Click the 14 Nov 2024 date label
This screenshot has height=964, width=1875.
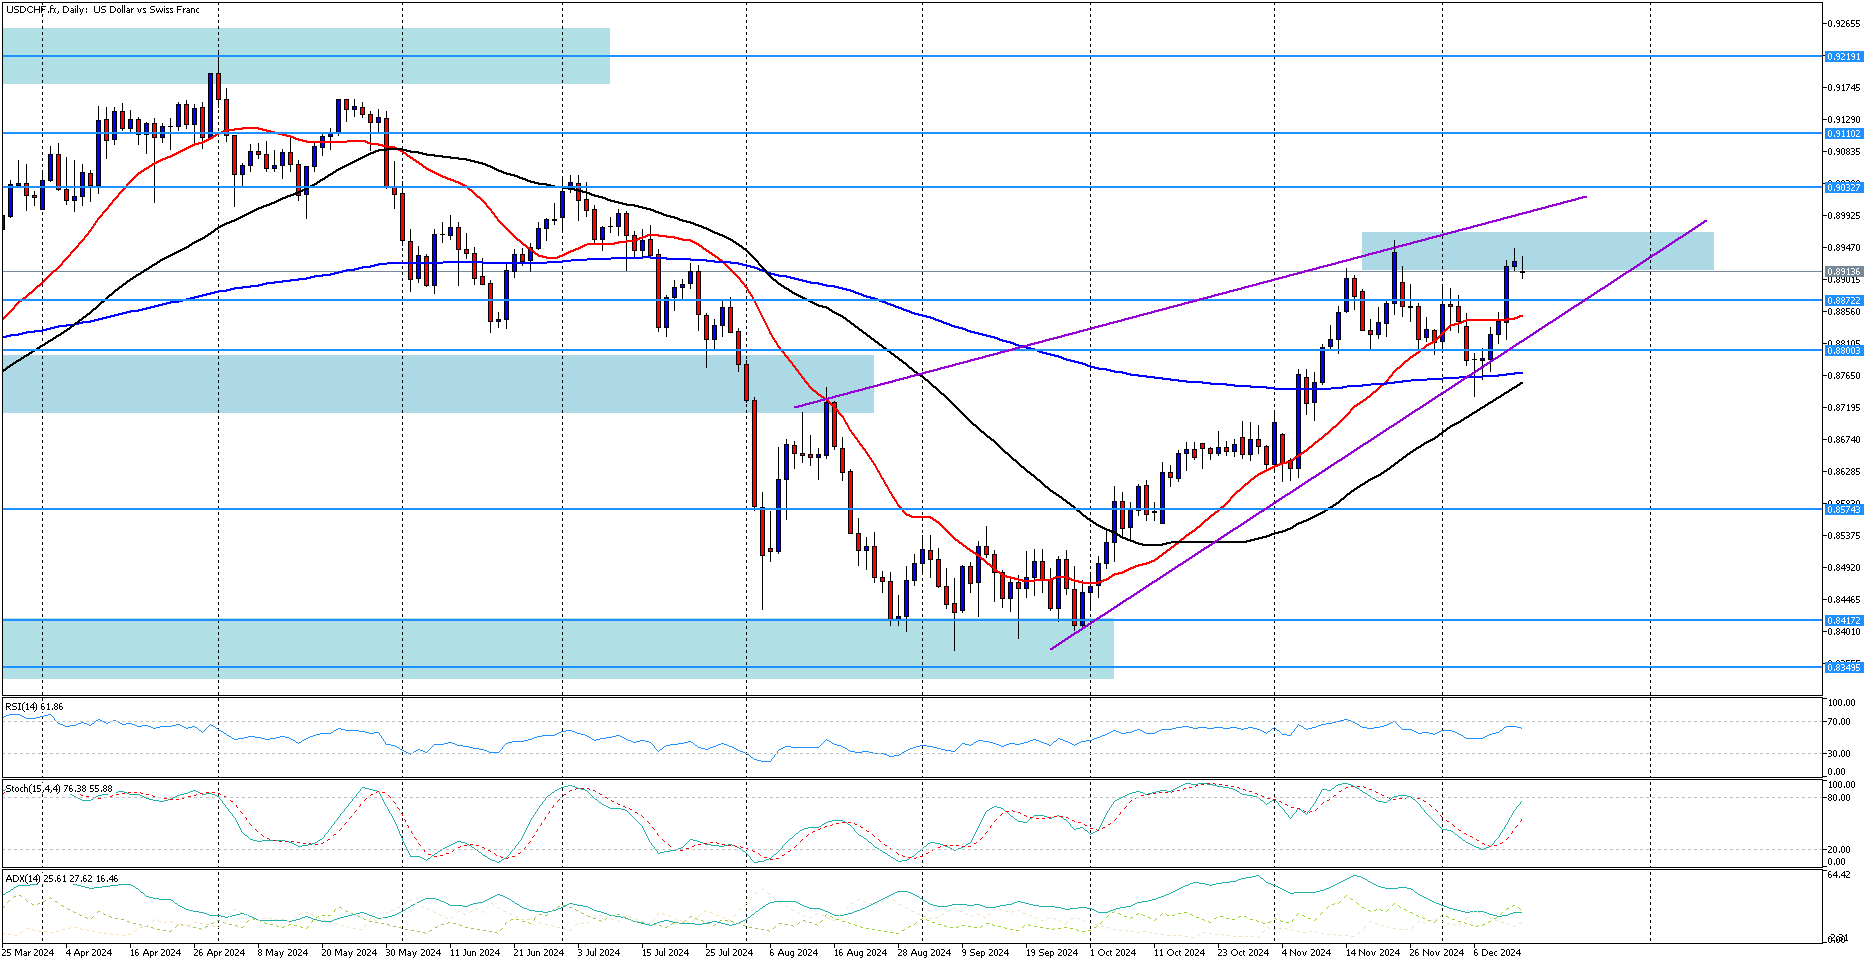1372,953
